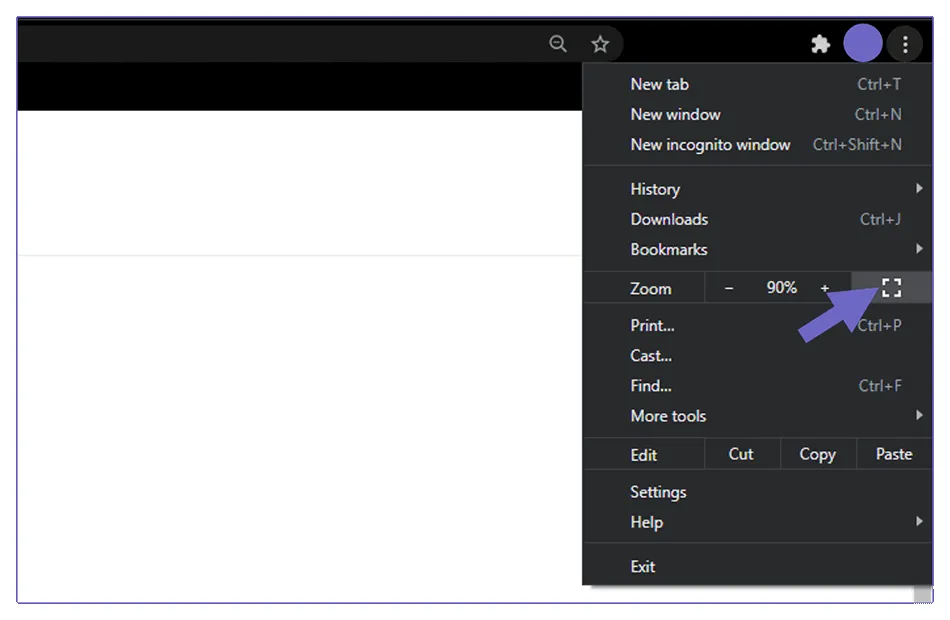This screenshot has height=620, width=950.
Task: Enter full screen via the Zoom row icon
Action: [x=891, y=287]
